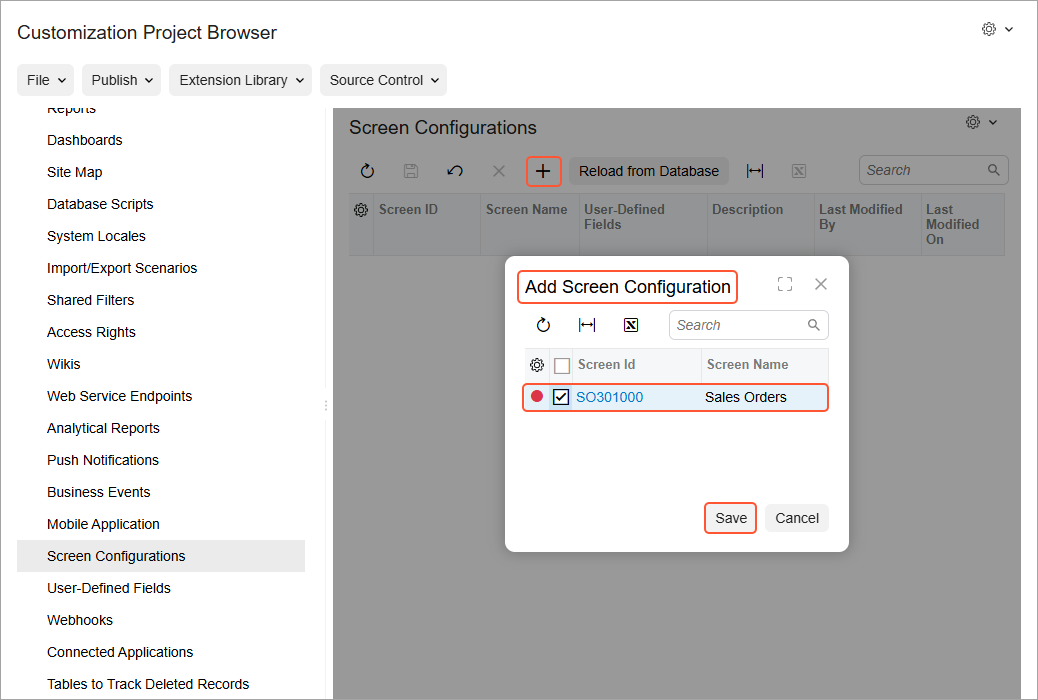Screen dimensions: 1038x700
Task: Click the refresh icon in the dialog toolbar
Action: [x=543, y=325]
